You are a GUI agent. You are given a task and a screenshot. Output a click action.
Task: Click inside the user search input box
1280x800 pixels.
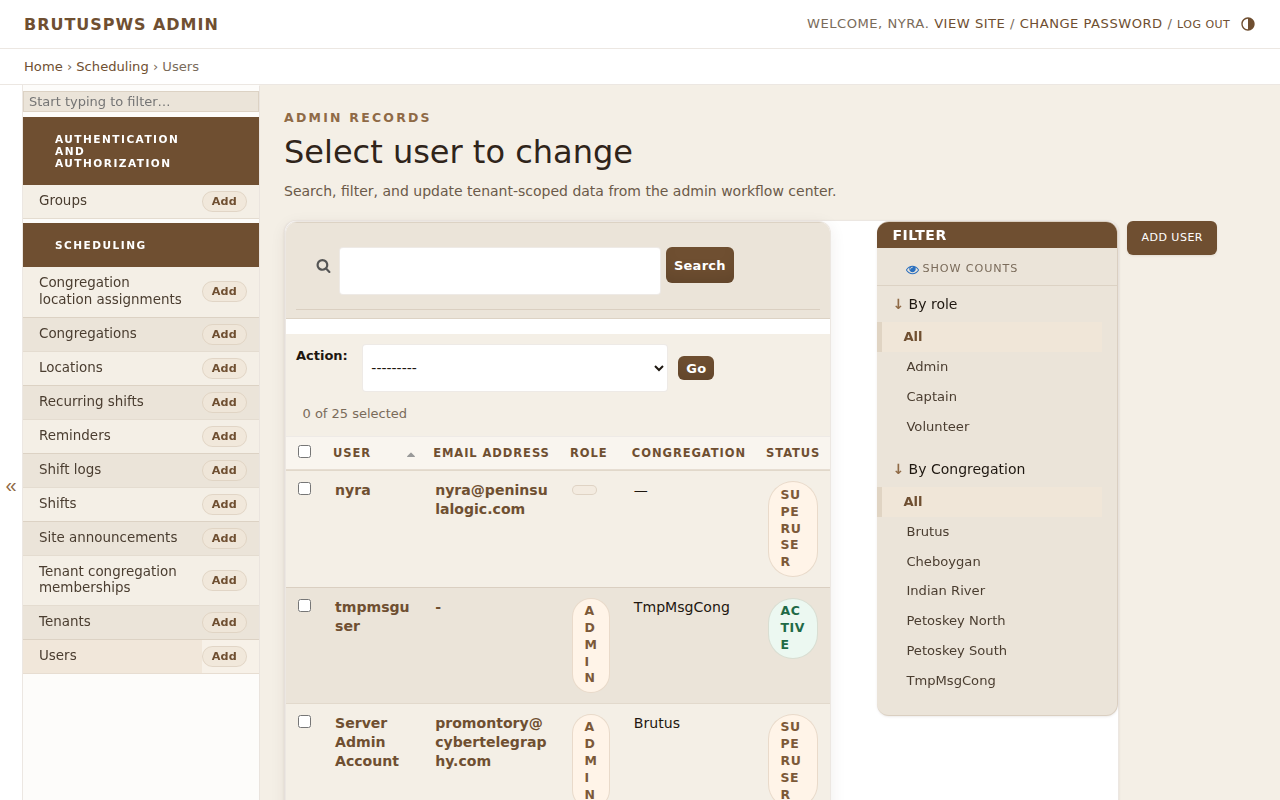499,270
